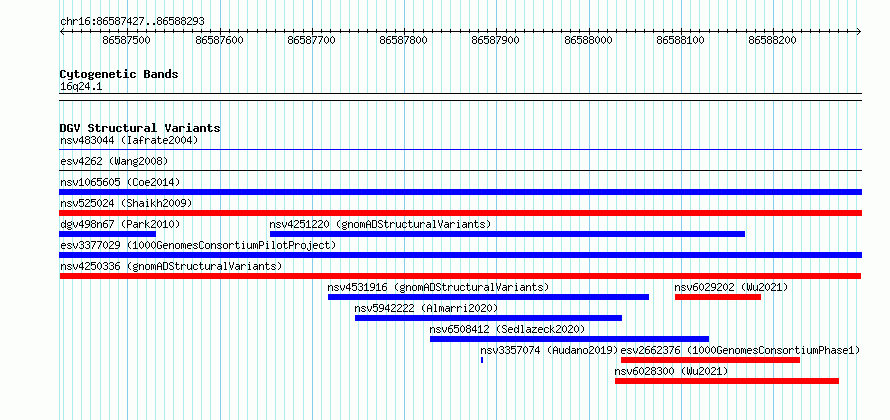This screenshot has height=420, width=890.
Task: Open the nsv6508412 (Sedlazeck2020) label
Action: 507,329
